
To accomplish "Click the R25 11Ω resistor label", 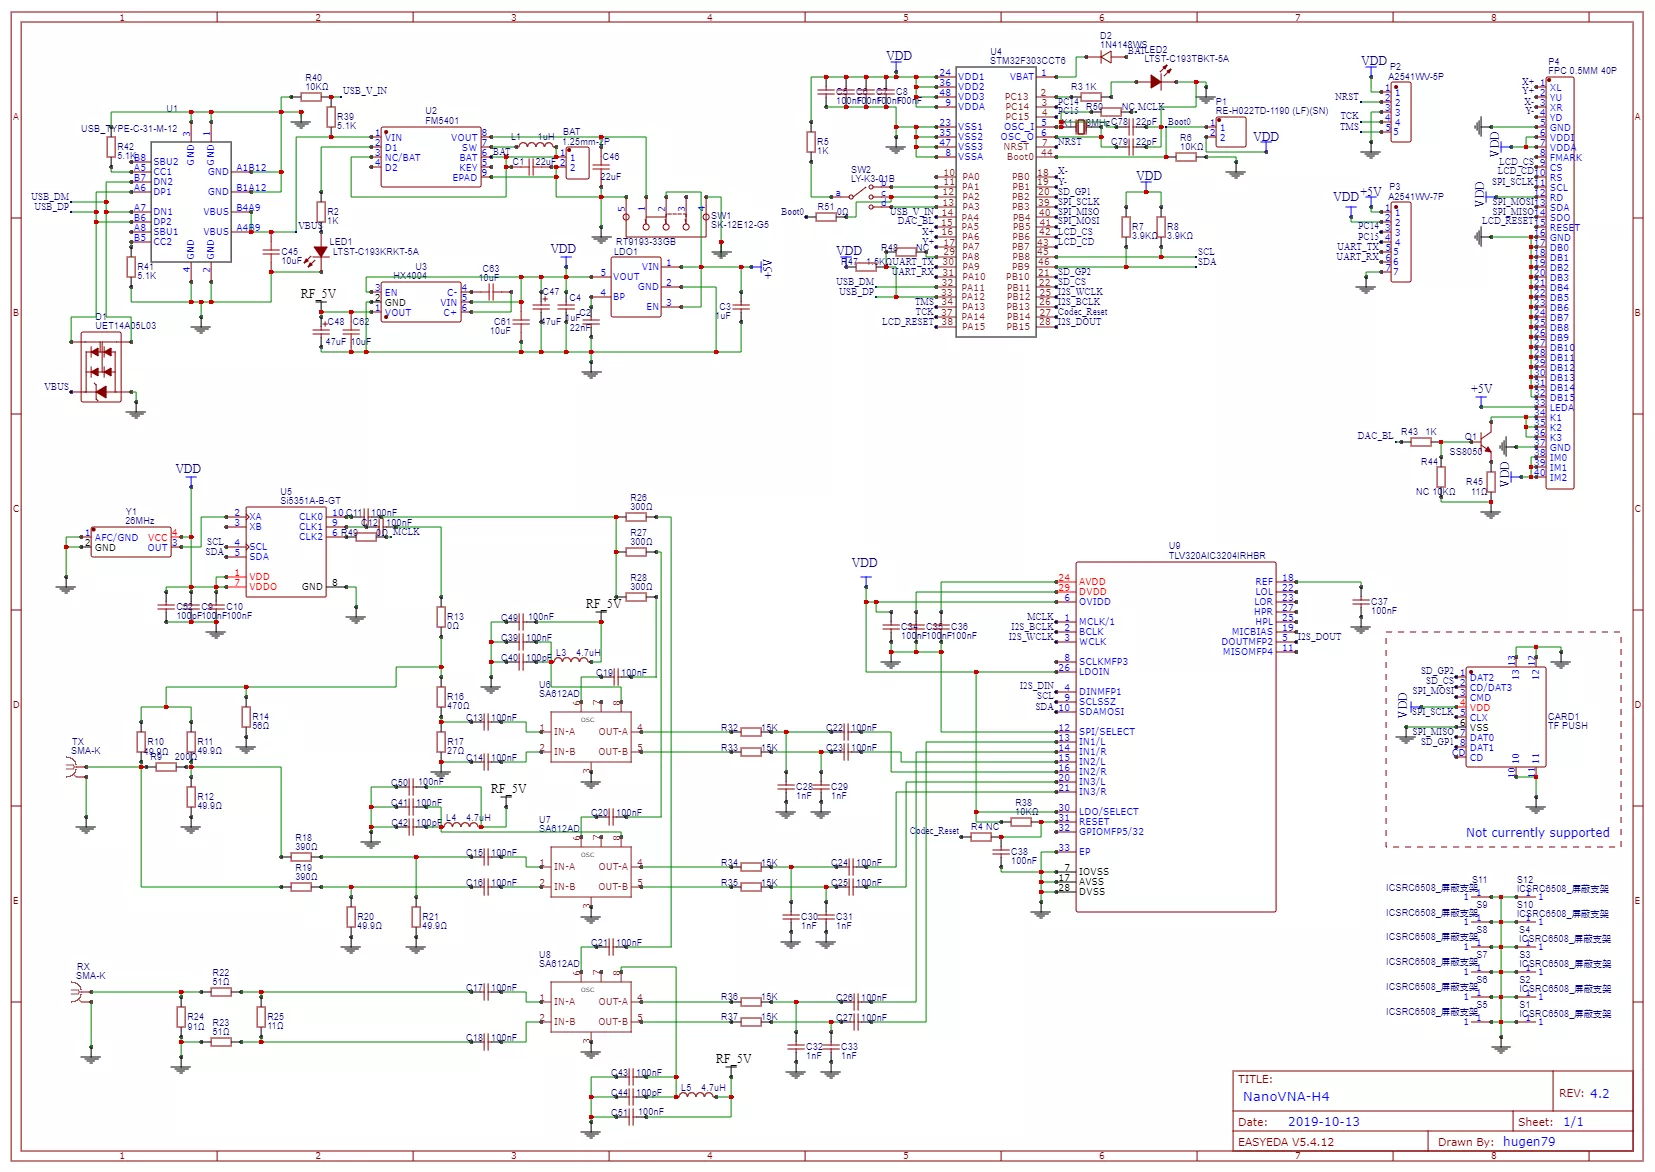I will 275,1021.
